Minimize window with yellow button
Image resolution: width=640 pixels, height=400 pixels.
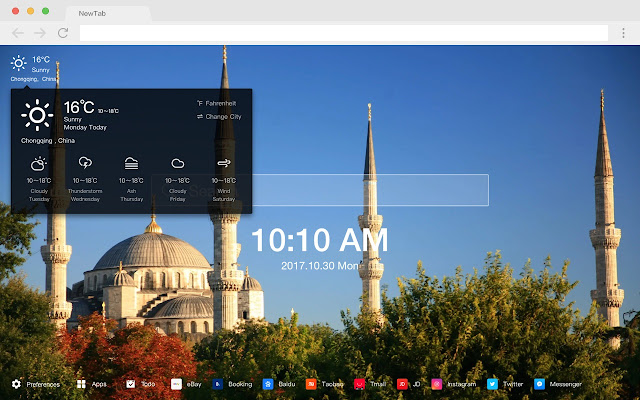coord(31,11)
